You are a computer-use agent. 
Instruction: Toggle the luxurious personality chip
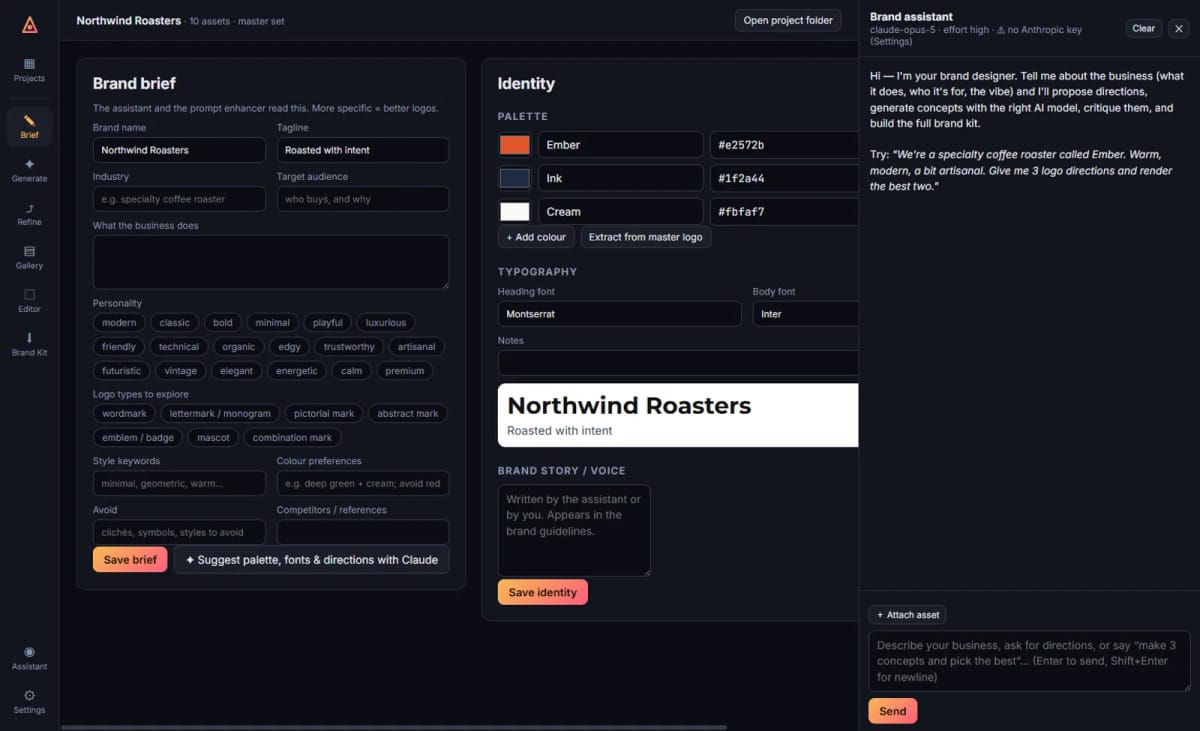386,323
